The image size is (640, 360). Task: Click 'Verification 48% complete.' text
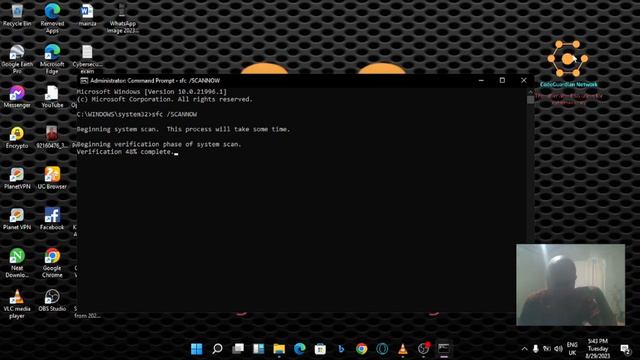(x=125, y=152)
